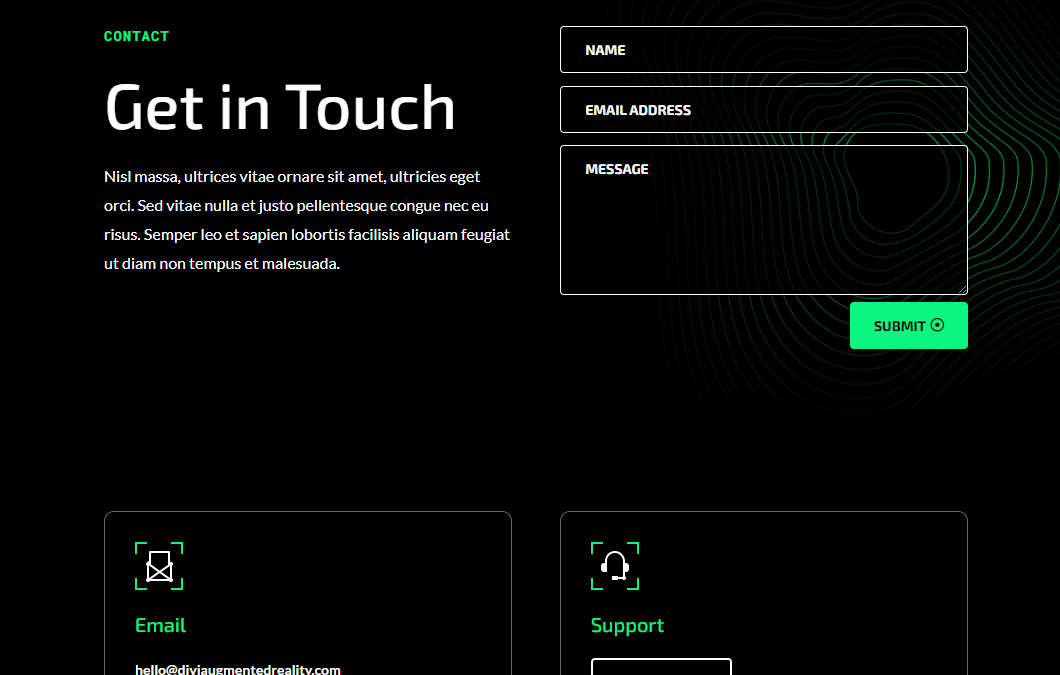Viewport: 1060px width, 675px height.
Task: Click the Get in Touch heading
Action: point(279,108)
